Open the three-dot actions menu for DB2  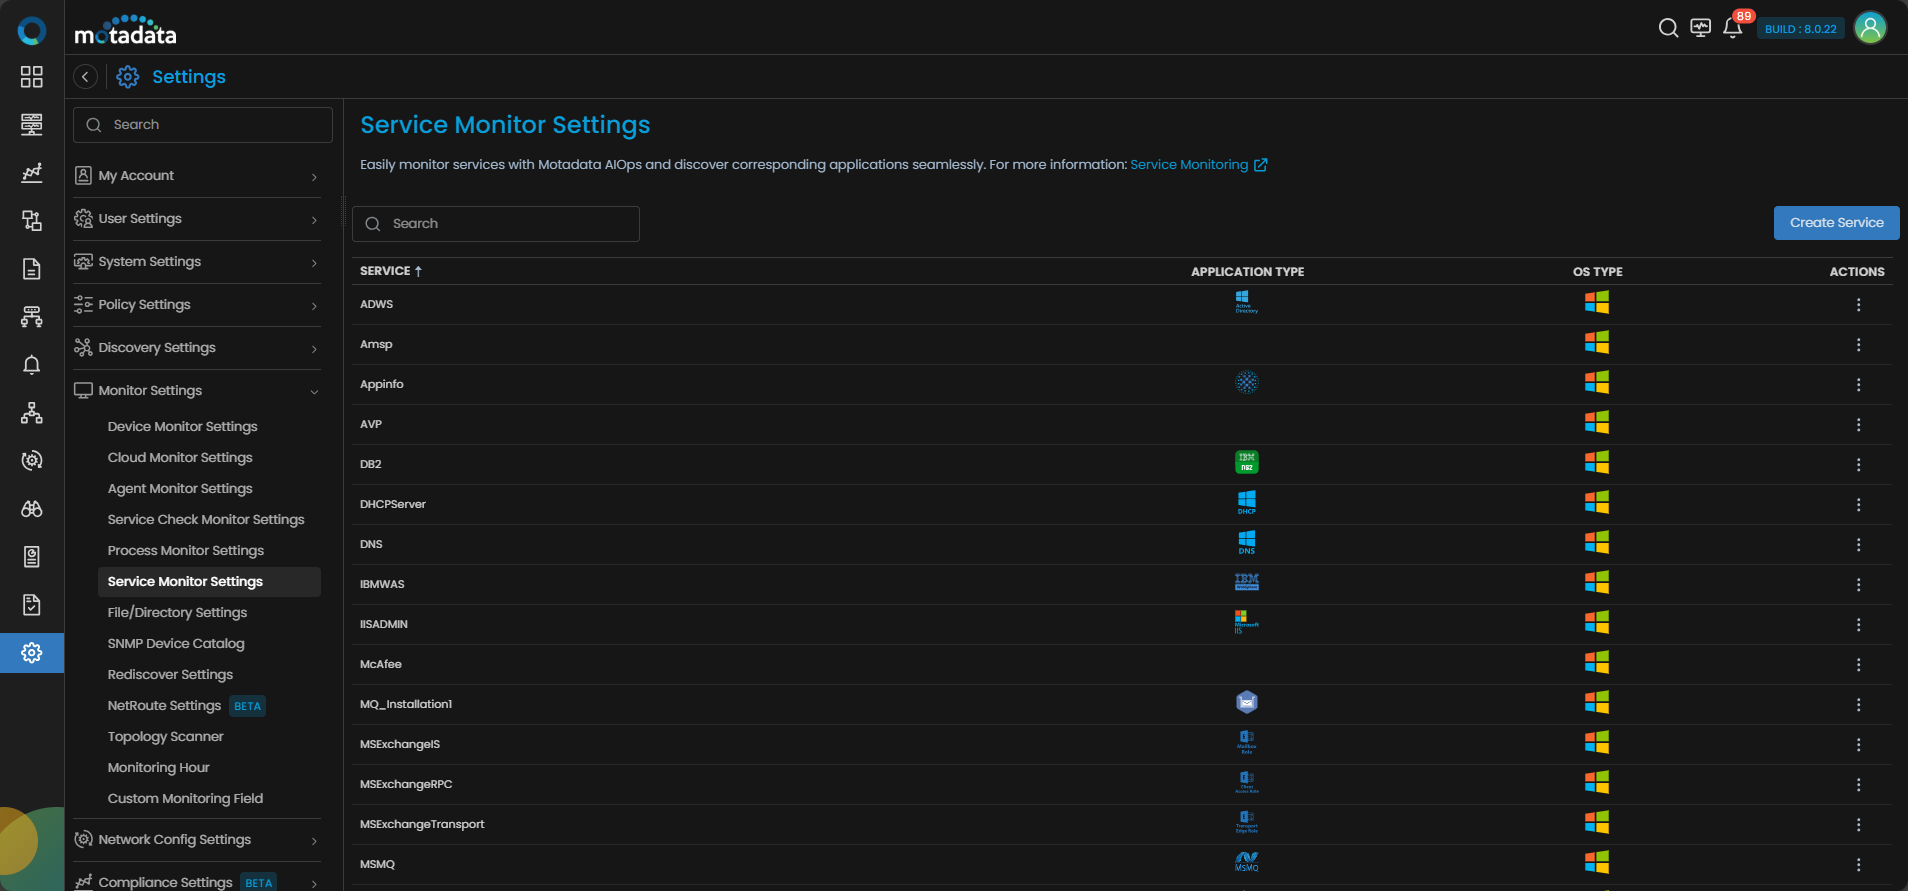click(x=1859, y=465)
